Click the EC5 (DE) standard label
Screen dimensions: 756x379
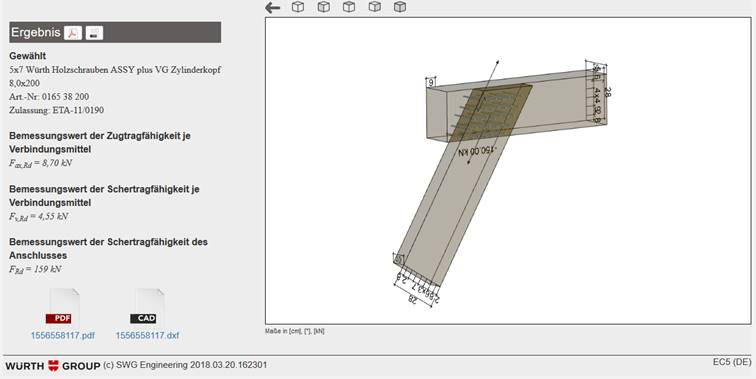732,362
